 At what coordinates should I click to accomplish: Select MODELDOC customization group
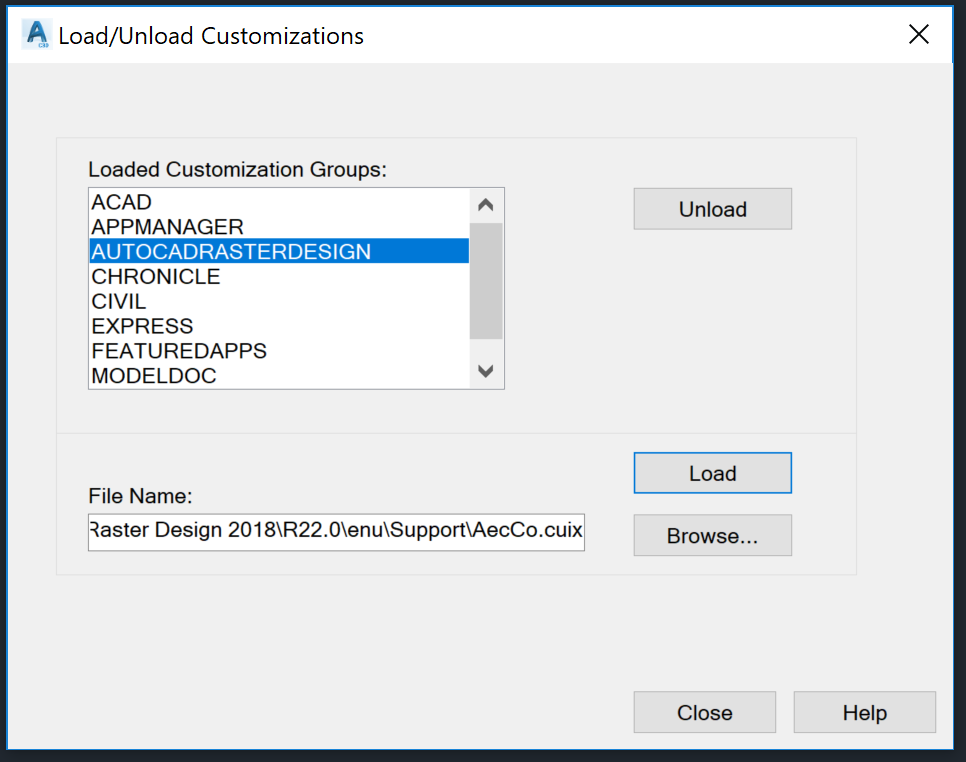279,375
